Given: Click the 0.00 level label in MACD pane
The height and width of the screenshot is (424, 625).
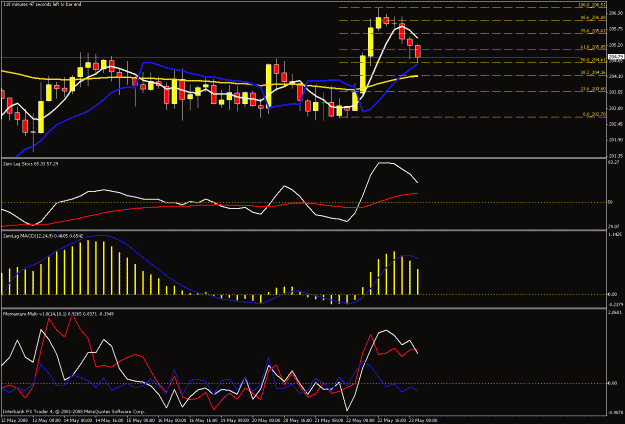Looking at the screenshot, I should point(613,294).
